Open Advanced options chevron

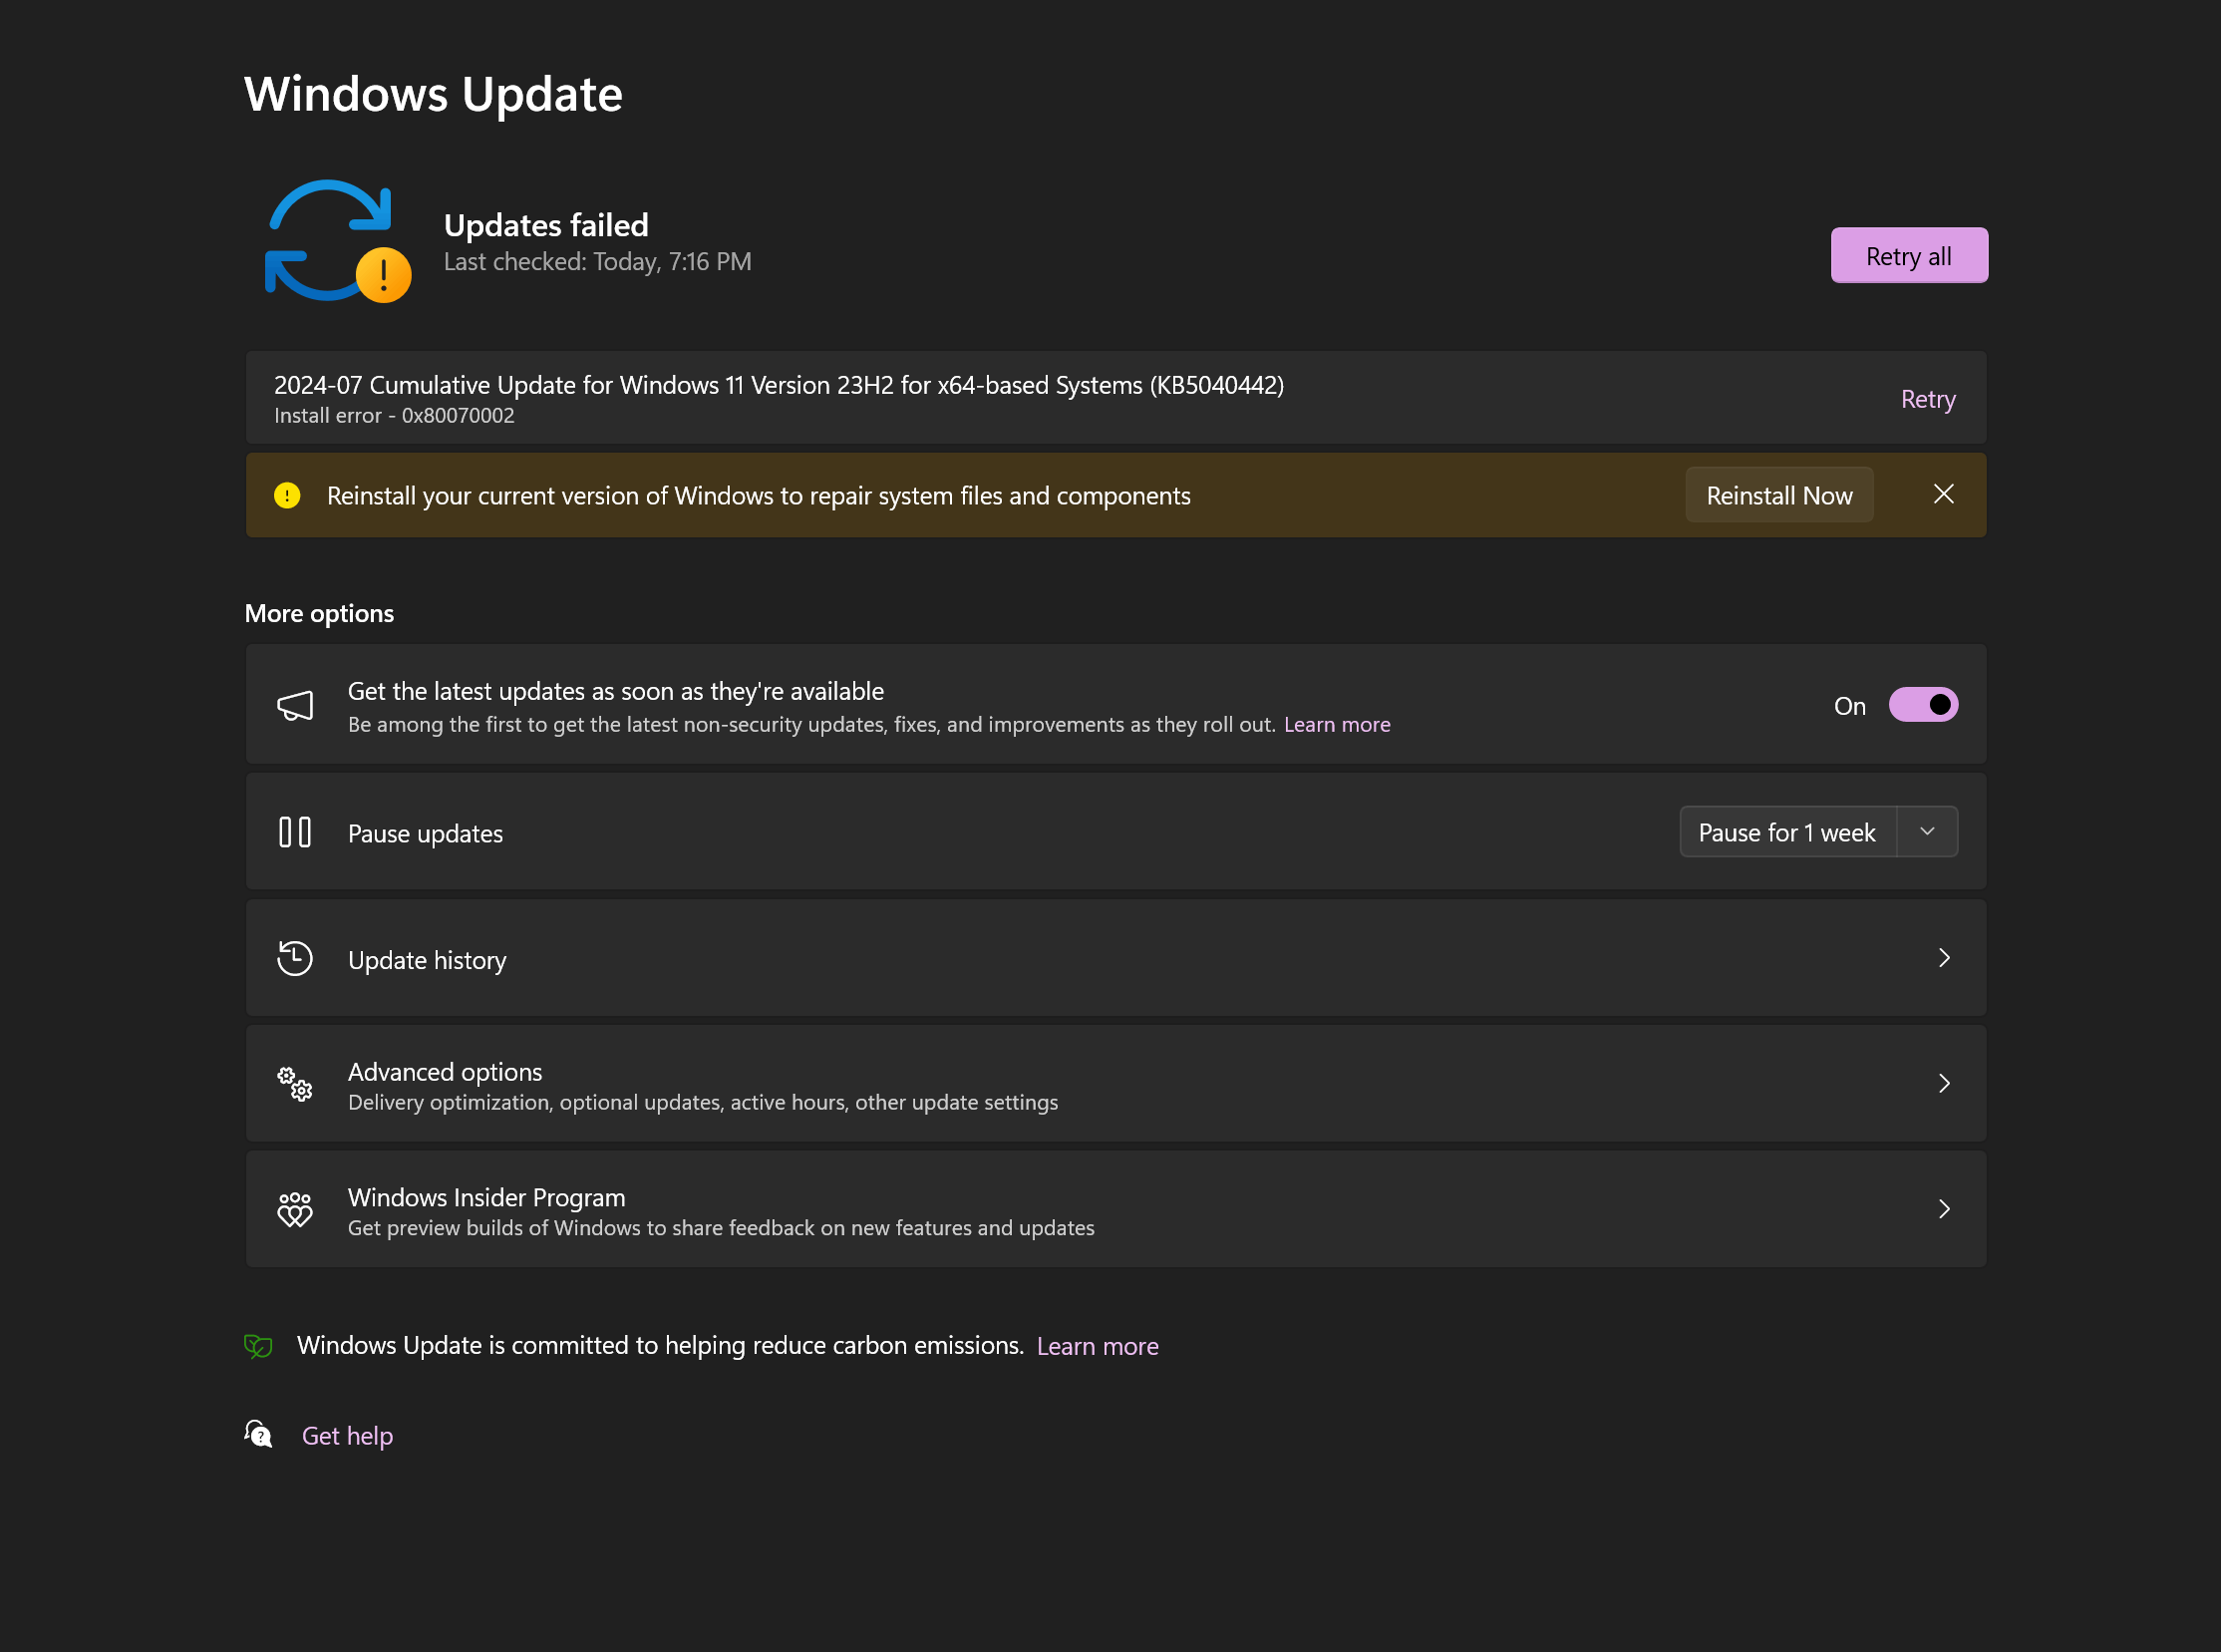1943,1084
